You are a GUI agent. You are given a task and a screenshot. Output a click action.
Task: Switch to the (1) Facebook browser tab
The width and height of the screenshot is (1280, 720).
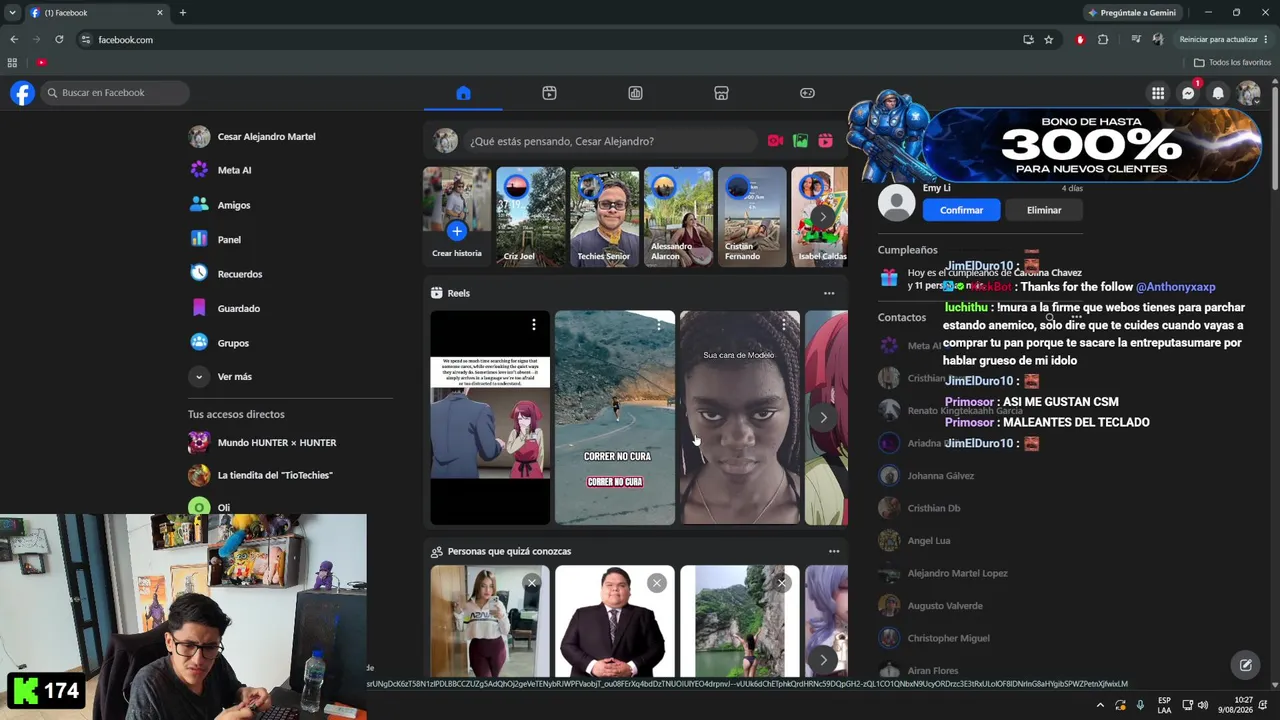pos(97,13)
